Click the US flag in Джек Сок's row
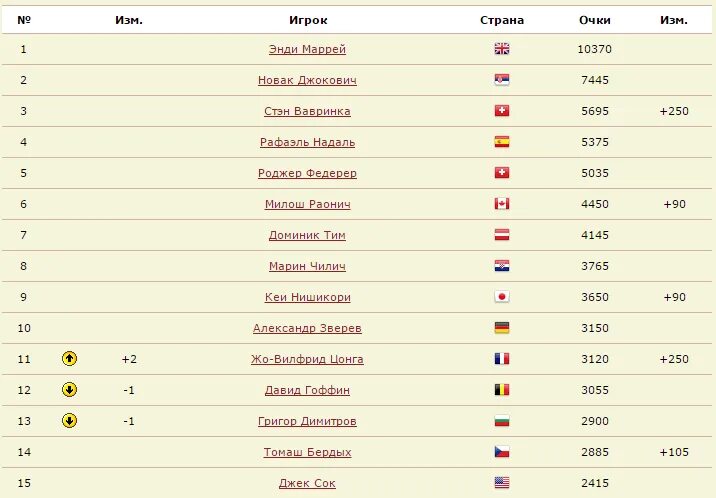 pos(502,483)
